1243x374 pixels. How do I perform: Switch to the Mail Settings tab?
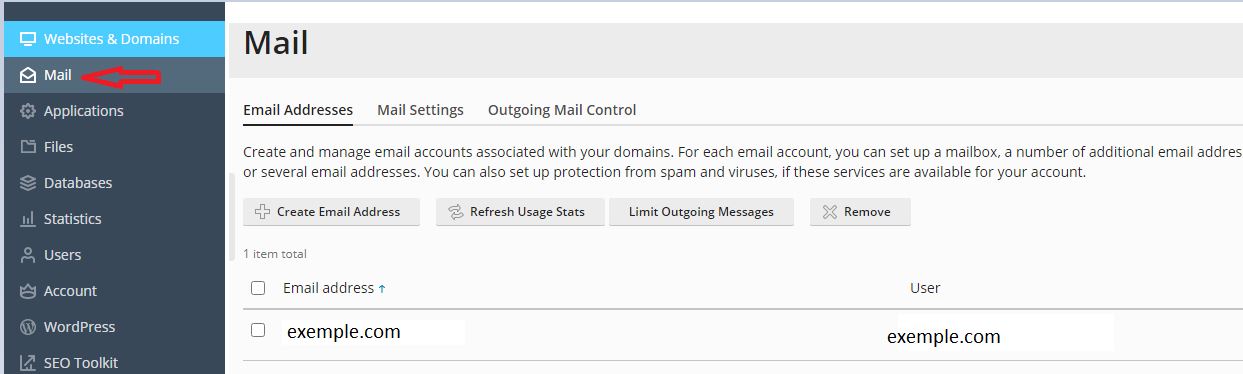pos(420,110)
